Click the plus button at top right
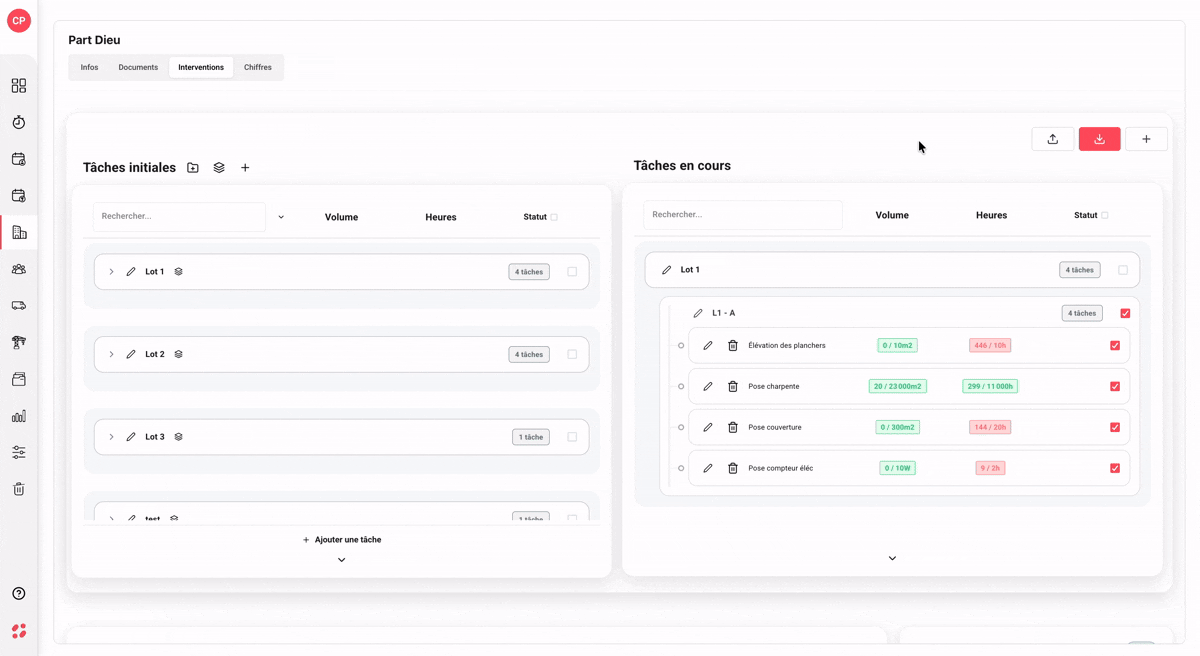 tap(1147, 139)
